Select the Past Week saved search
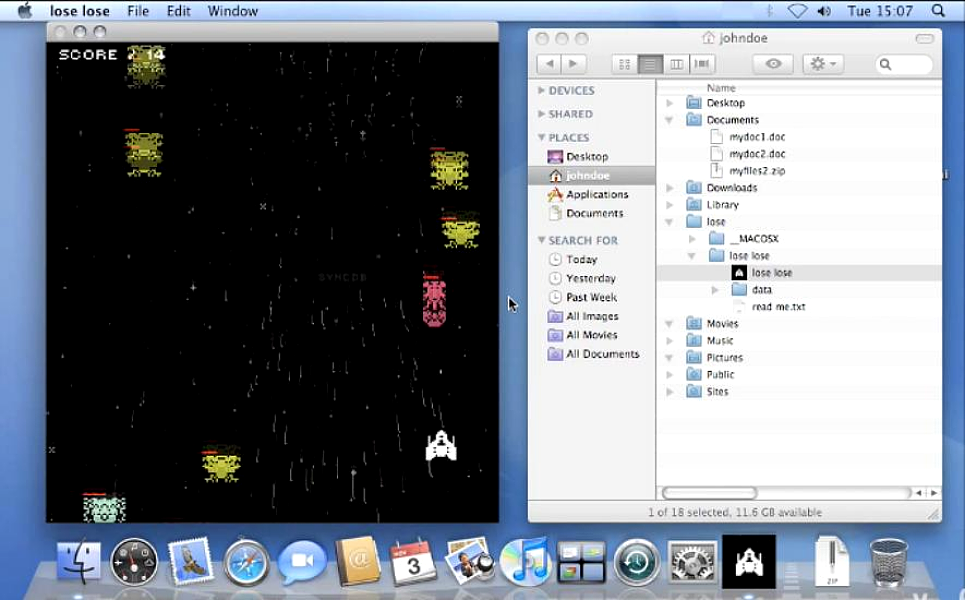The height and width of the screenshot is (600, 965). [591, 297]
